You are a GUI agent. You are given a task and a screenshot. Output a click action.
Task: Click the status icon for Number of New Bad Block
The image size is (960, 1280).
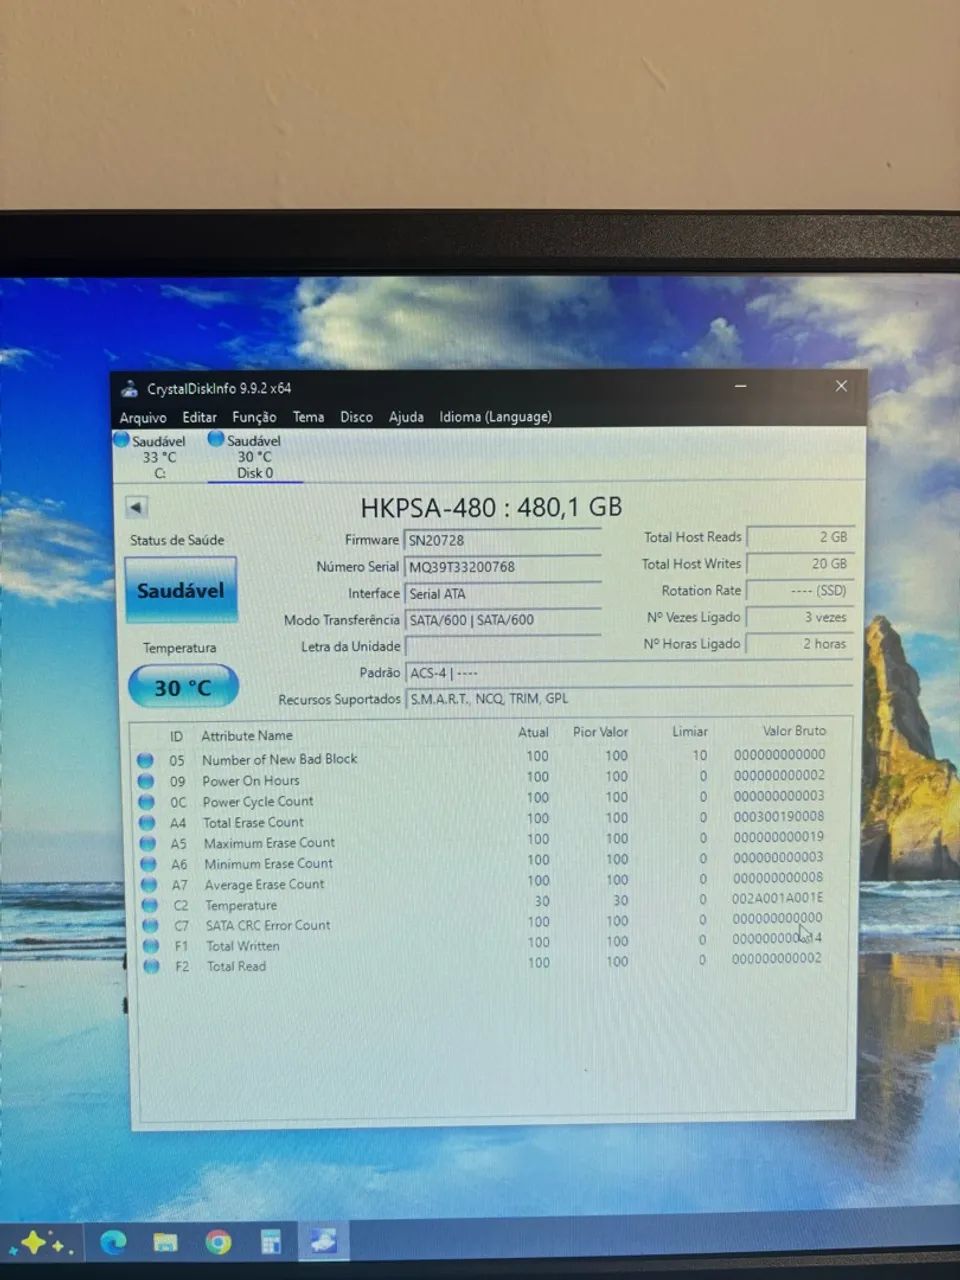145,760
